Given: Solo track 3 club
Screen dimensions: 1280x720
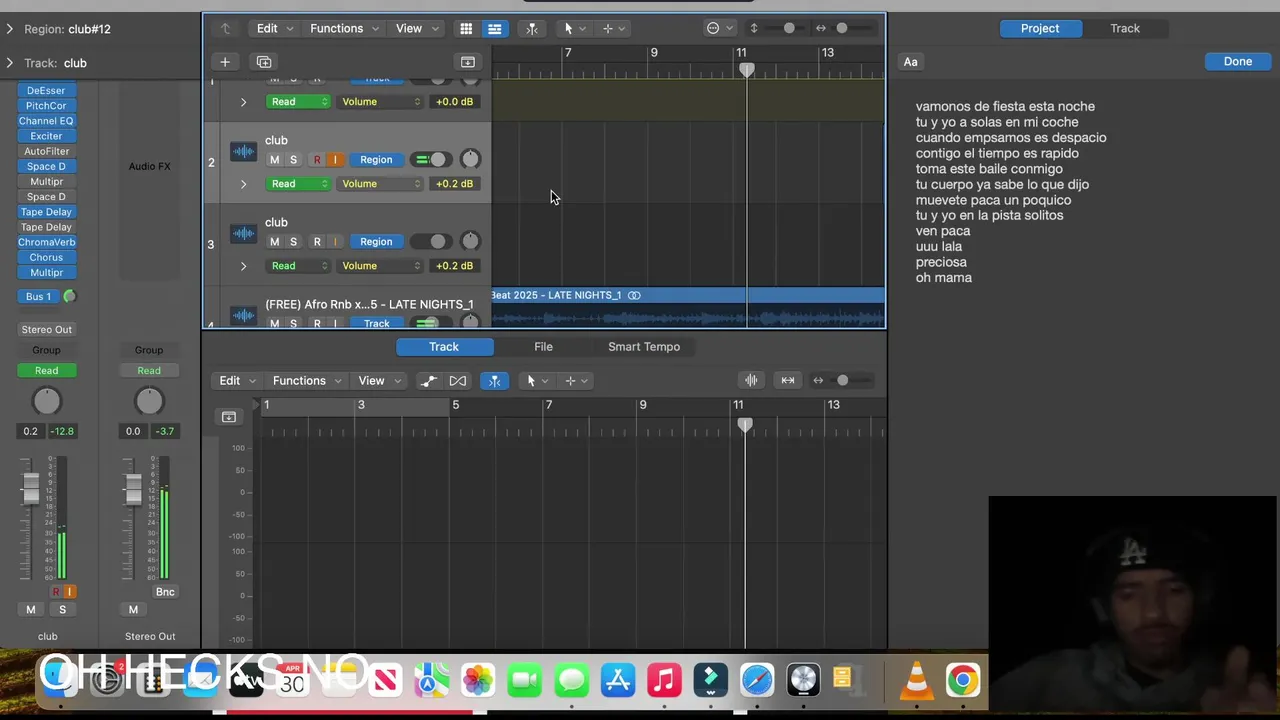Looking at the screenshot, I should pyautogui.click(x=293, y=242).
